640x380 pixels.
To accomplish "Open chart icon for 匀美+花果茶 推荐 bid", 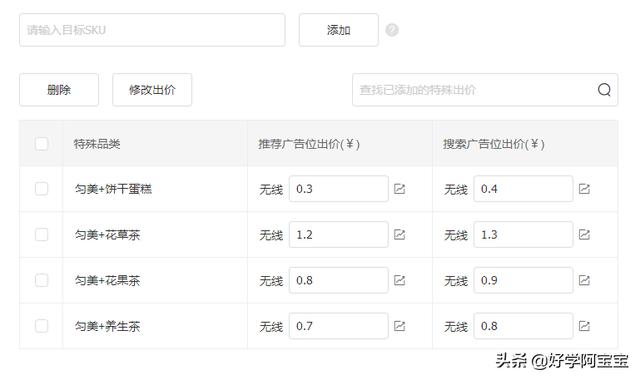I will tap(399, 280).
